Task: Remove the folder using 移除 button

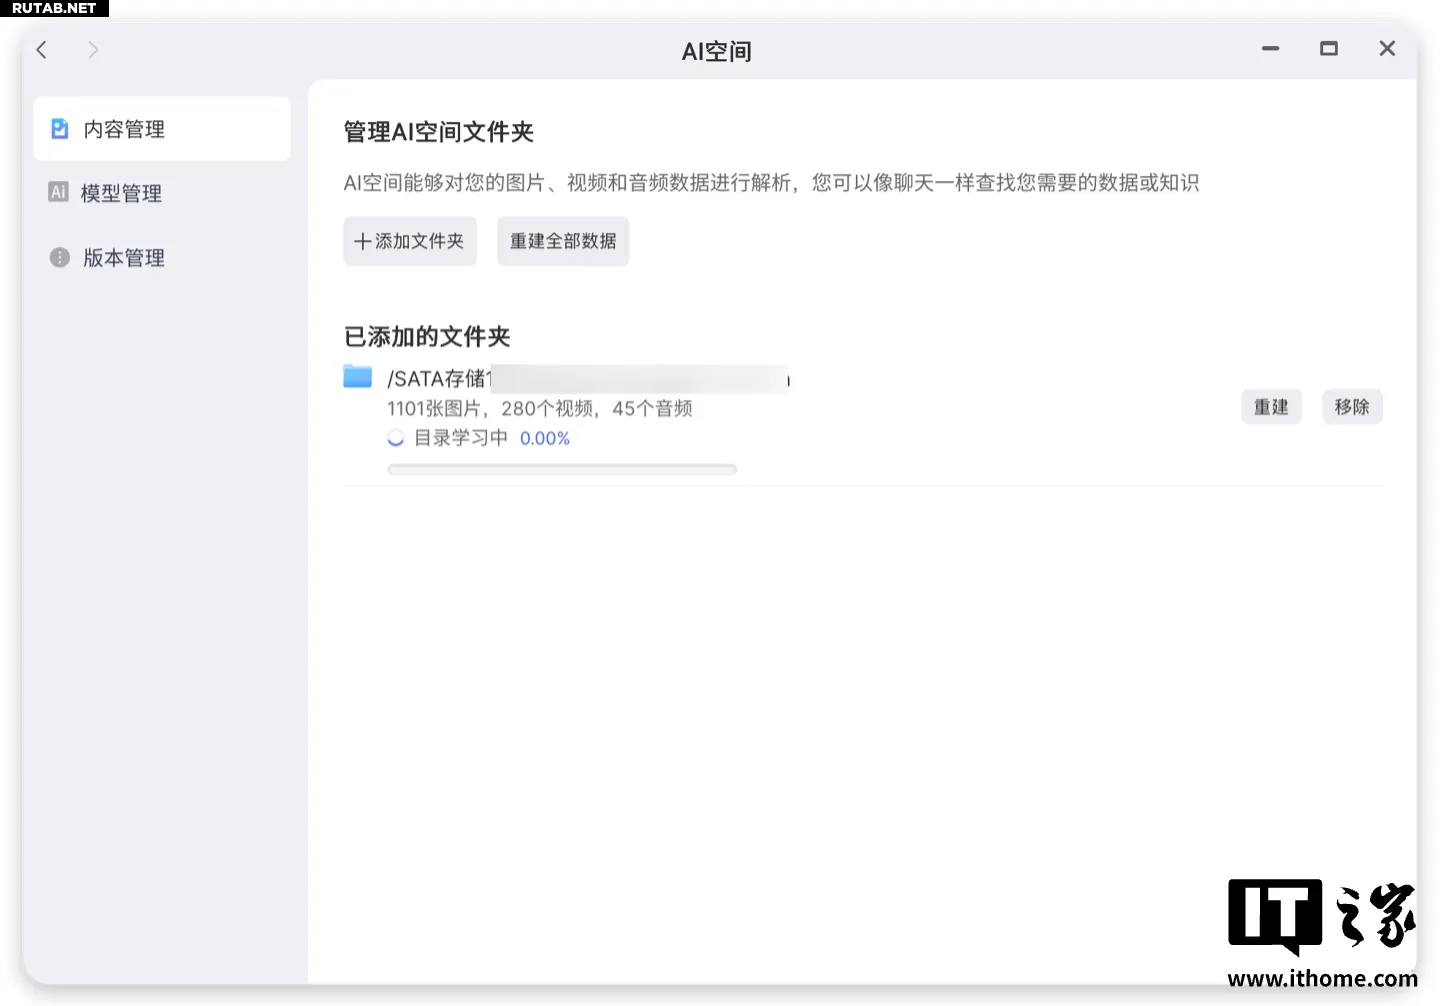Action: 1351,407
